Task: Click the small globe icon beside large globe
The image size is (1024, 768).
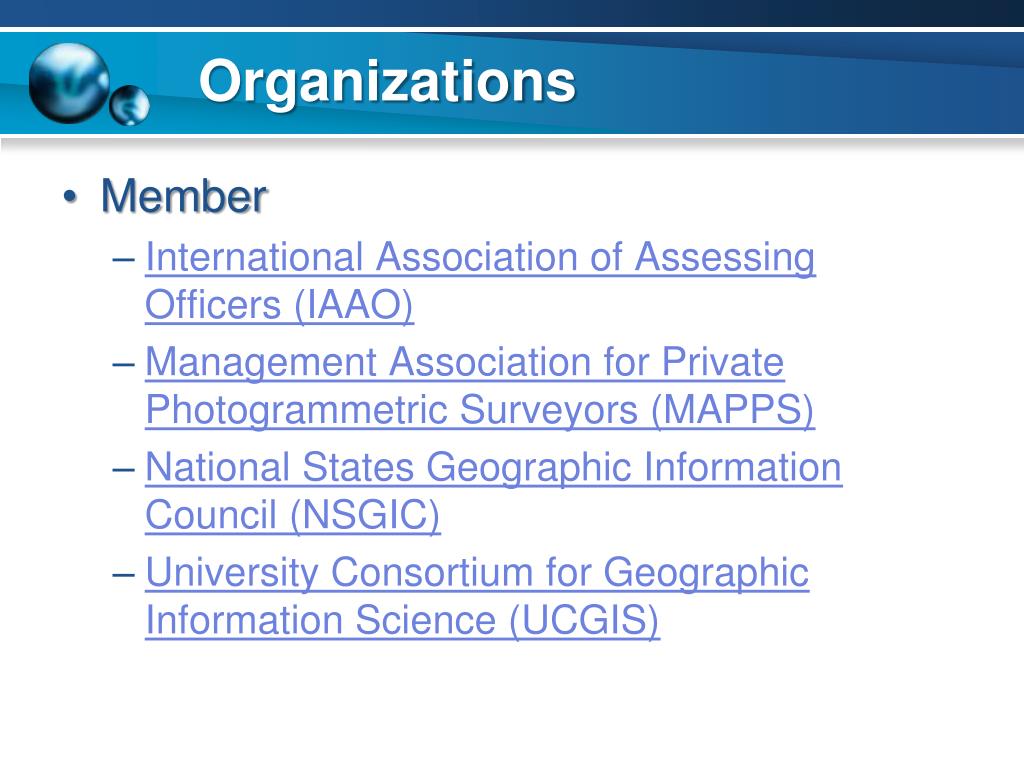Action: (x=129, y=105)
